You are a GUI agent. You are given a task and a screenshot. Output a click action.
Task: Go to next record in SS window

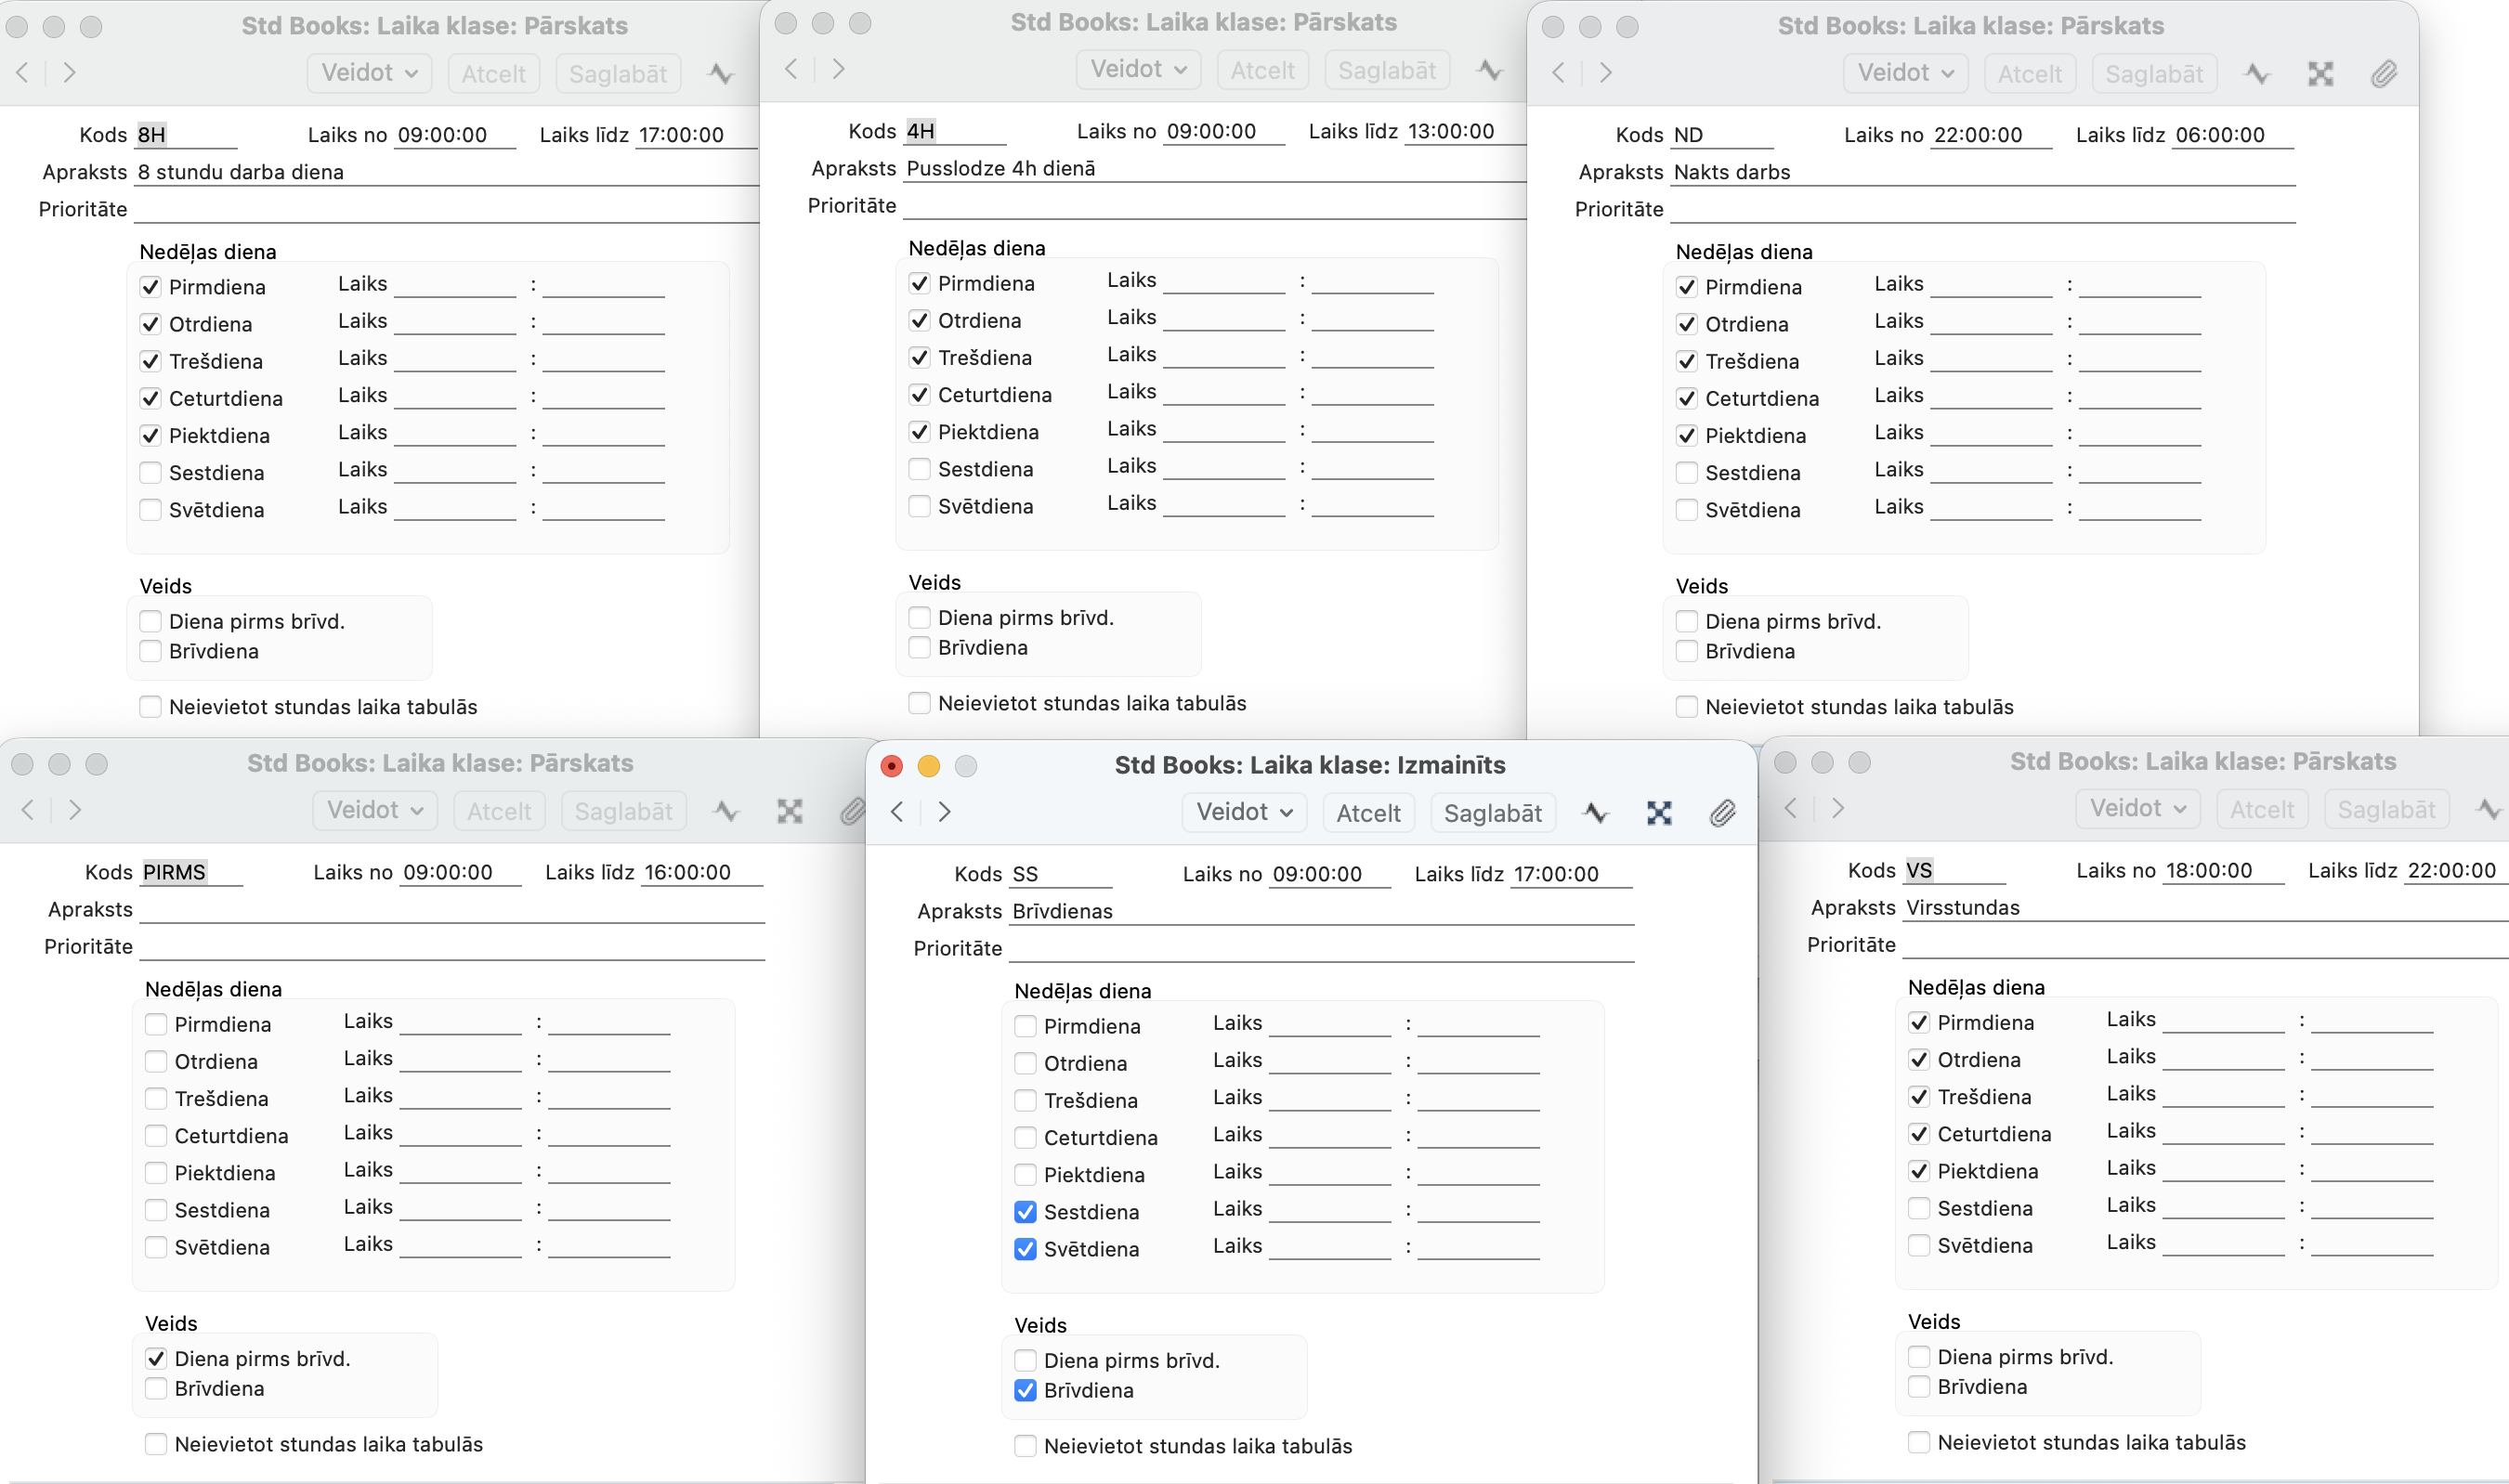pyautogui.click(x=944, y=812)
